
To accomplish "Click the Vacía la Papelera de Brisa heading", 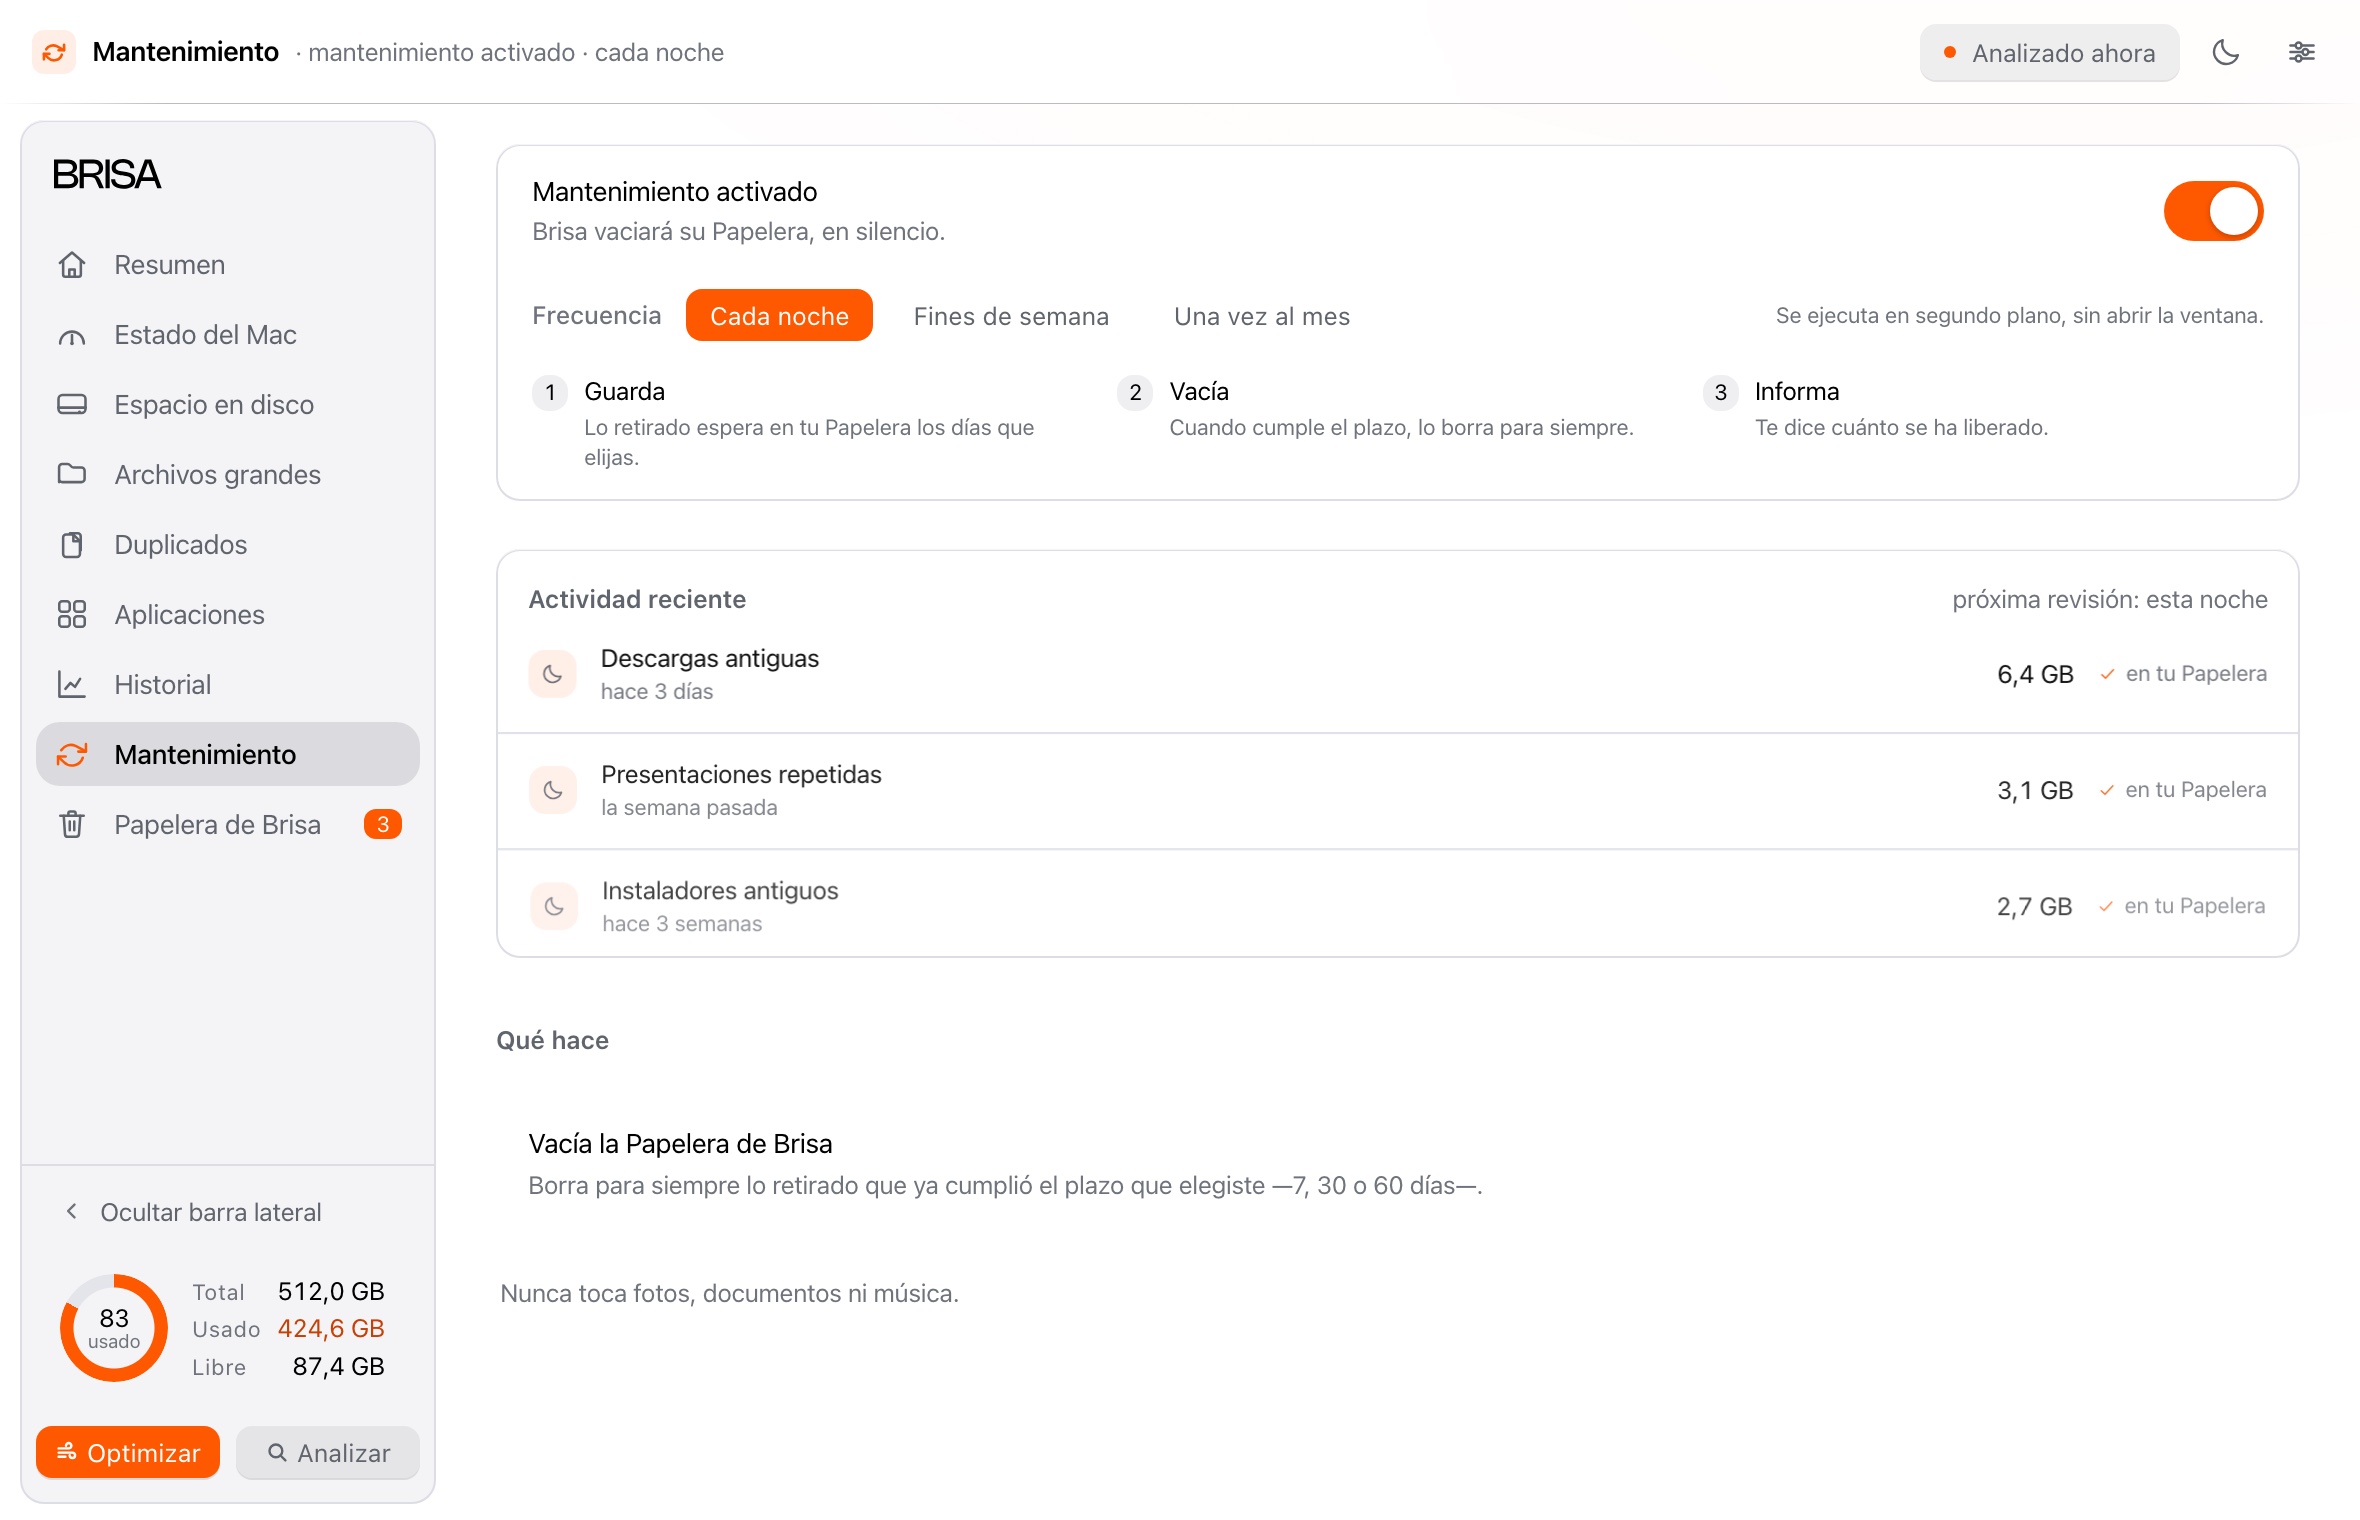I will pyautogui.click(x=680, y=1144).
